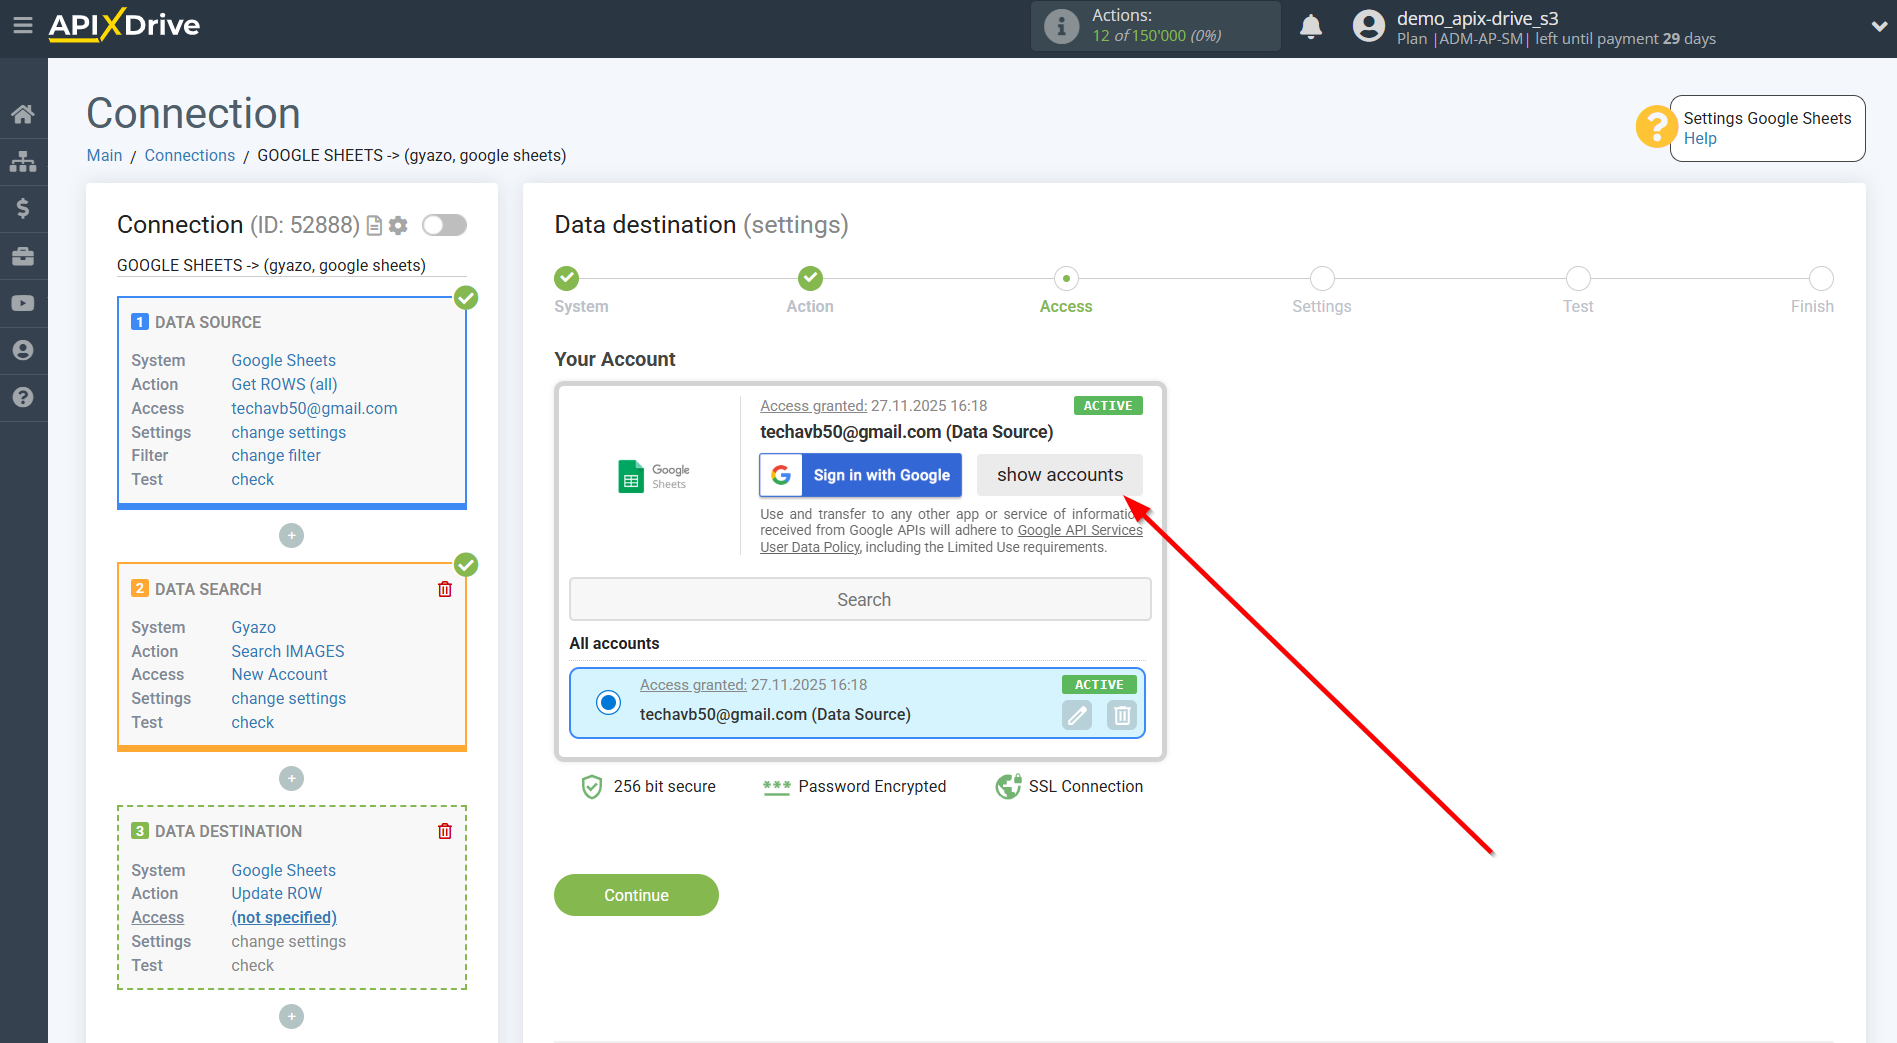Open notifications bell icon
This screenshot has height=1043, width=1897.
coord(1311,26)
